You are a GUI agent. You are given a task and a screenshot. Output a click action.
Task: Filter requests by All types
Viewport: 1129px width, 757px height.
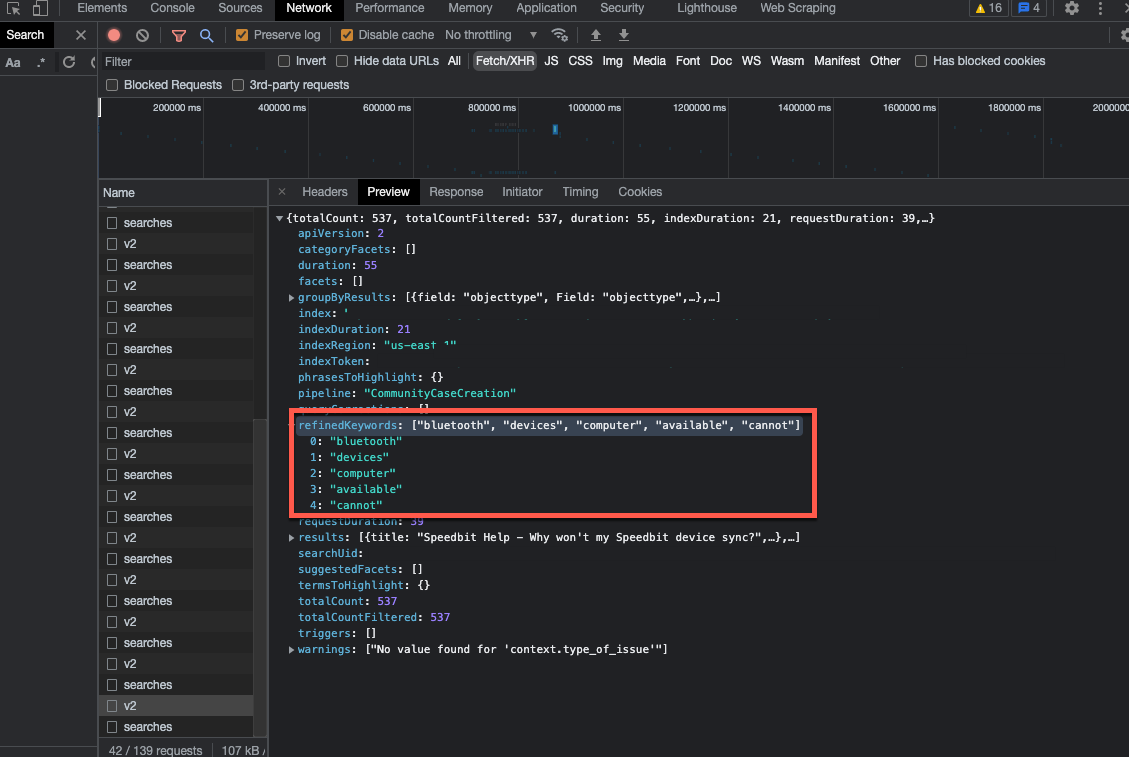pos(454,61)
